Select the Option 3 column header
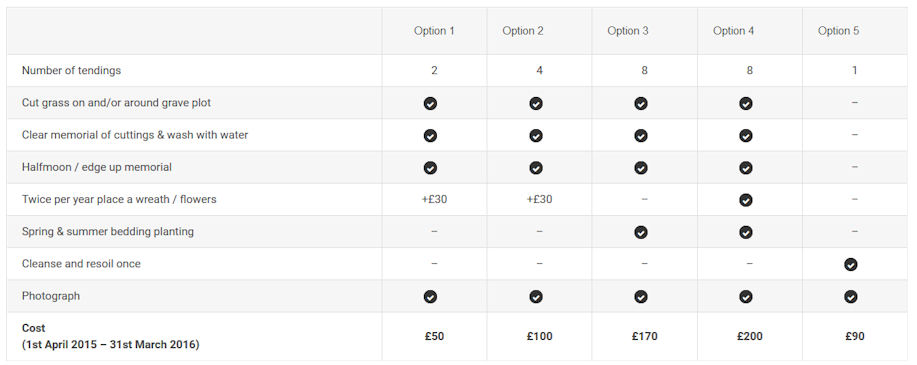Image resolution: width=917 pixels, height=365 pixels. 628,31
